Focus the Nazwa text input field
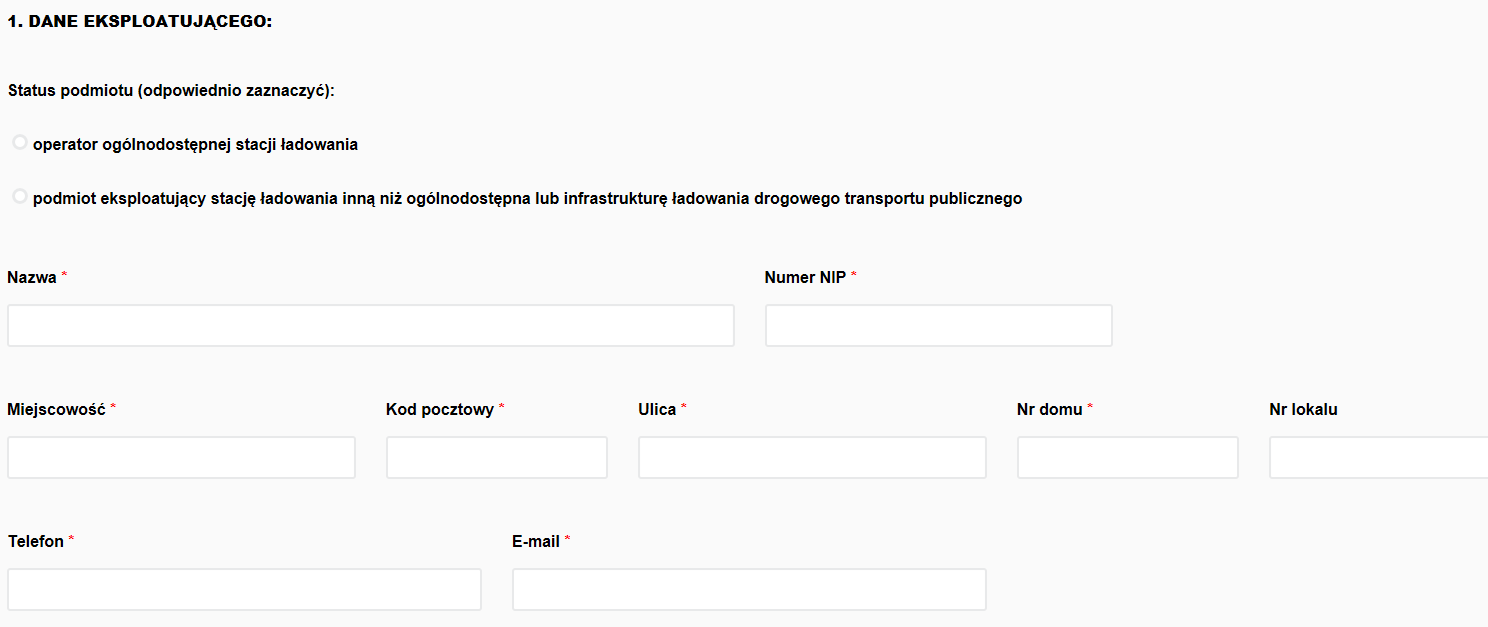Screen dimensions: 1488x627 coord(370,326)
